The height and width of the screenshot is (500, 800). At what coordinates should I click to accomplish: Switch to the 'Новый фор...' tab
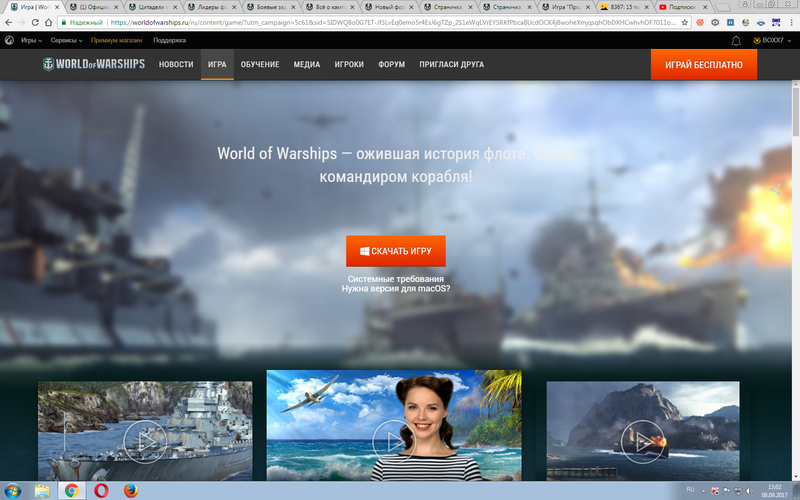pyautogui.click(x=390, y=7)
